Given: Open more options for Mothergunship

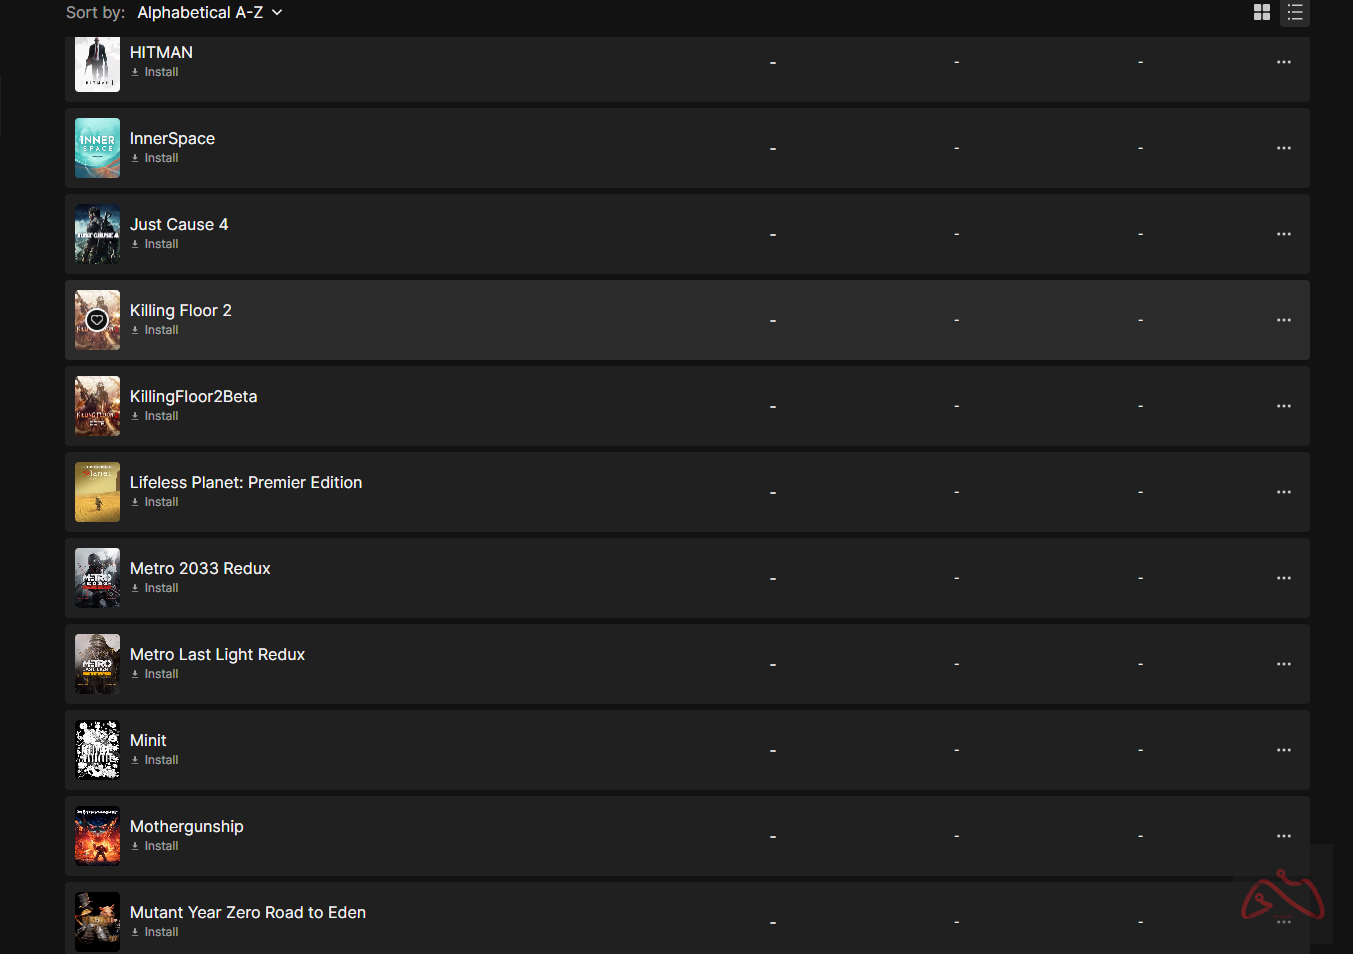Looking at the screenshot, I should pos(1284,836).
